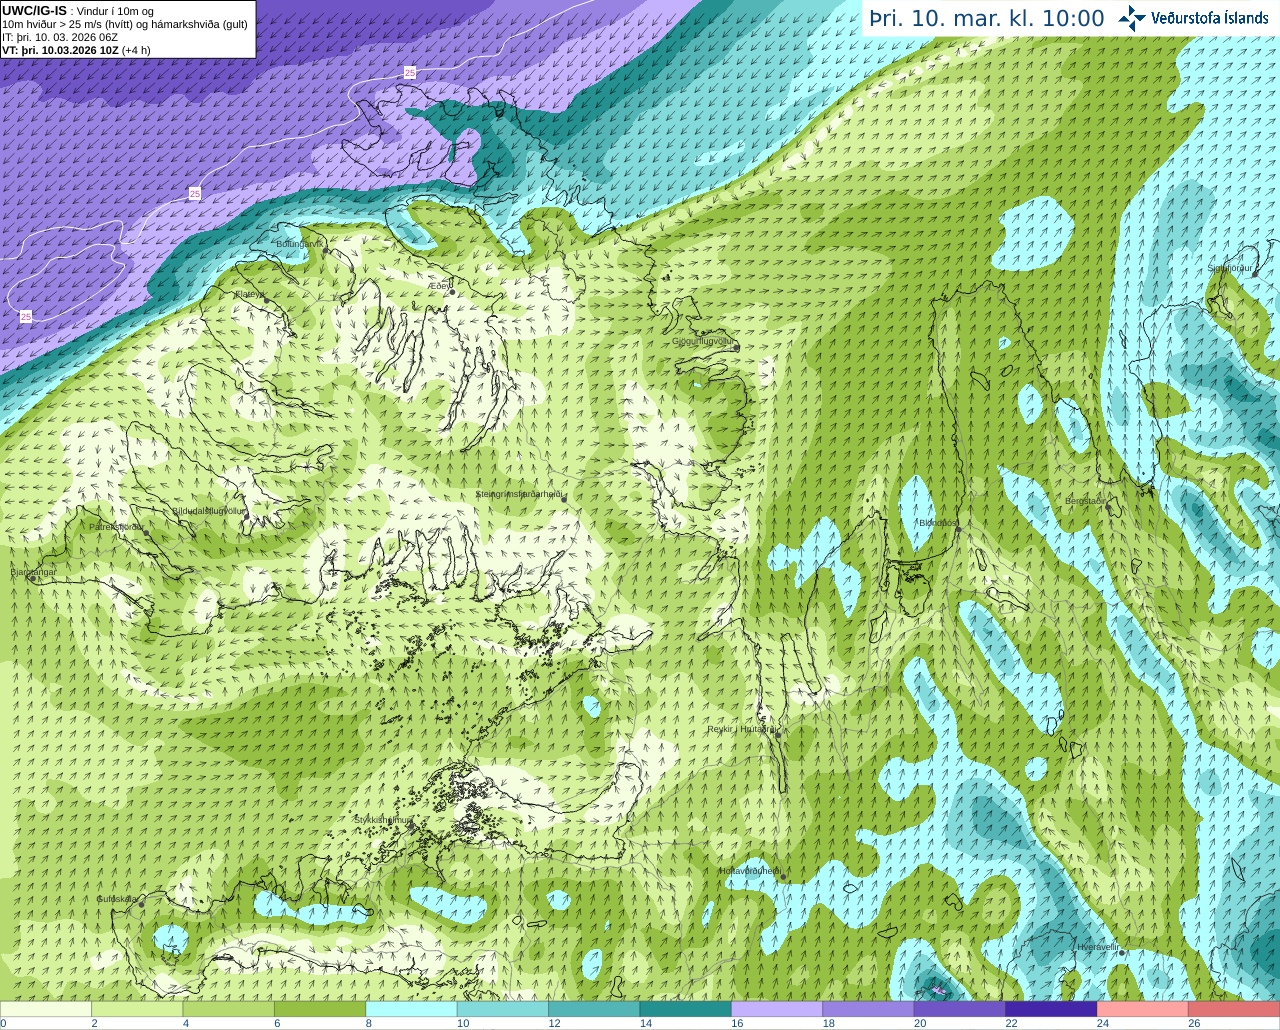Click the Holtavörðuheiði station label
The width and height of the screenshot is (1280, 1030).
(x=750, y=871)
